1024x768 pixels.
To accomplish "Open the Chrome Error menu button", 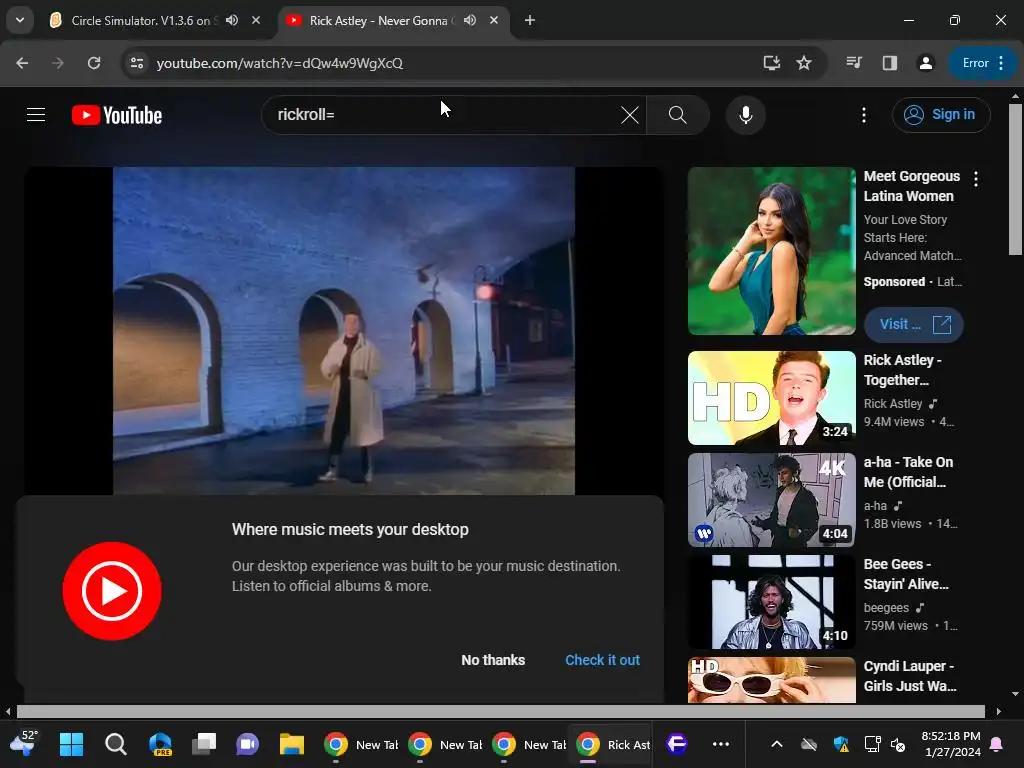I will (983, 63).
